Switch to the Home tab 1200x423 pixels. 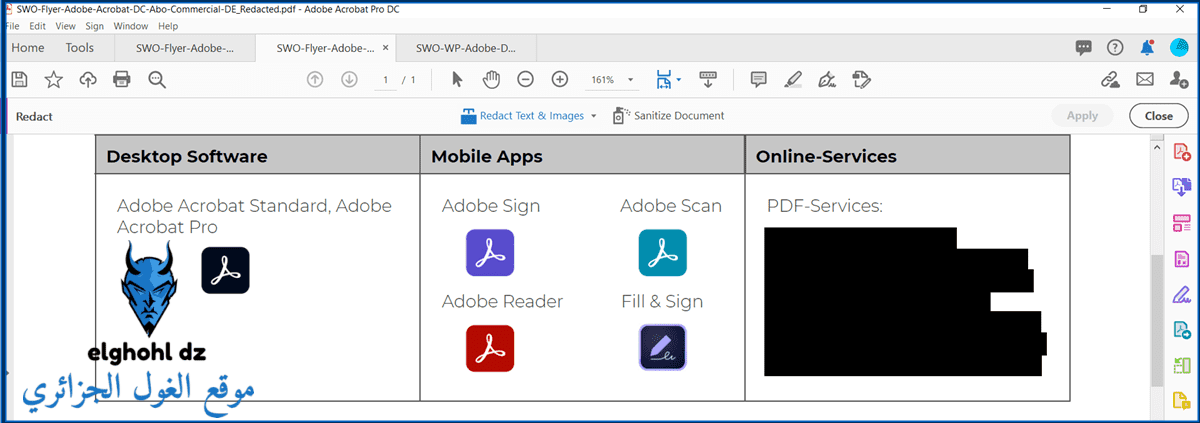tap(27, 47)
